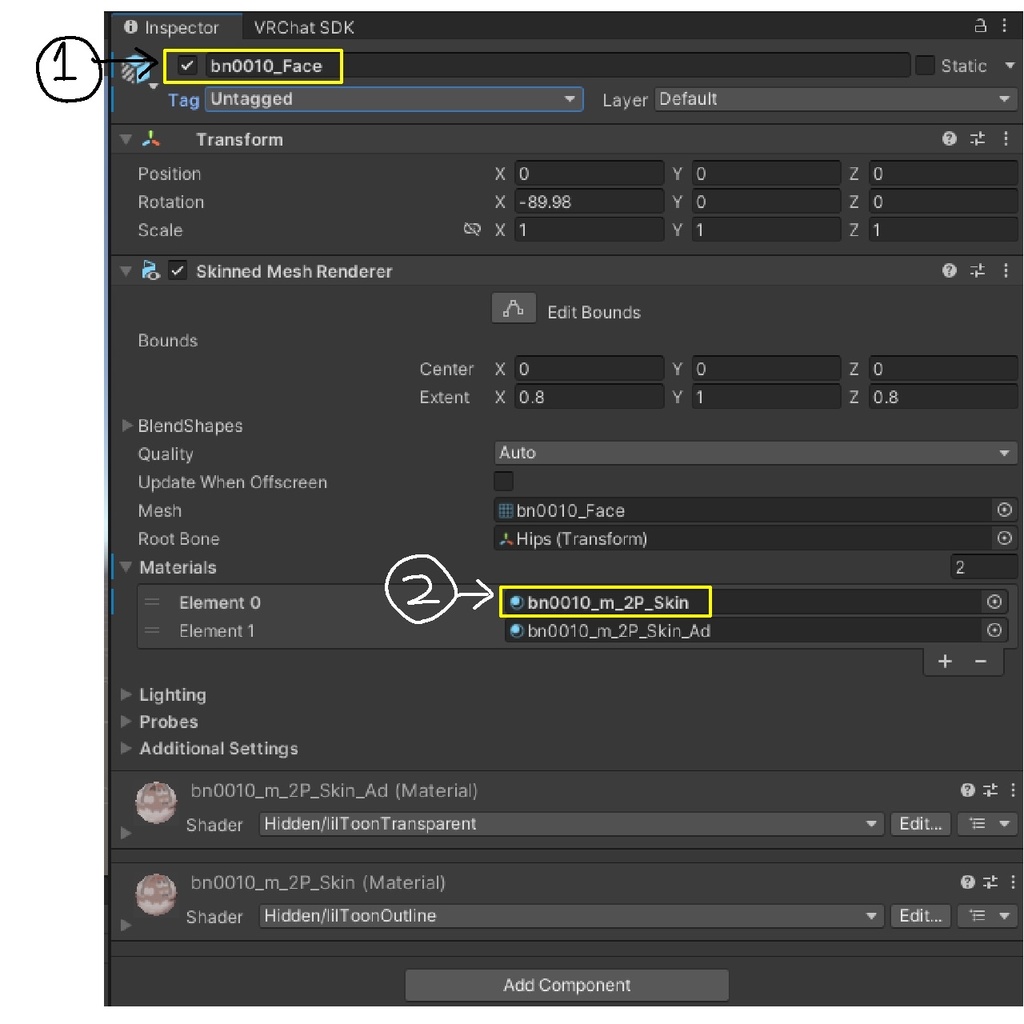Toggle the bn0010_Face active checkbox
The image size is (1024, 1024).
tap(187, 65)
